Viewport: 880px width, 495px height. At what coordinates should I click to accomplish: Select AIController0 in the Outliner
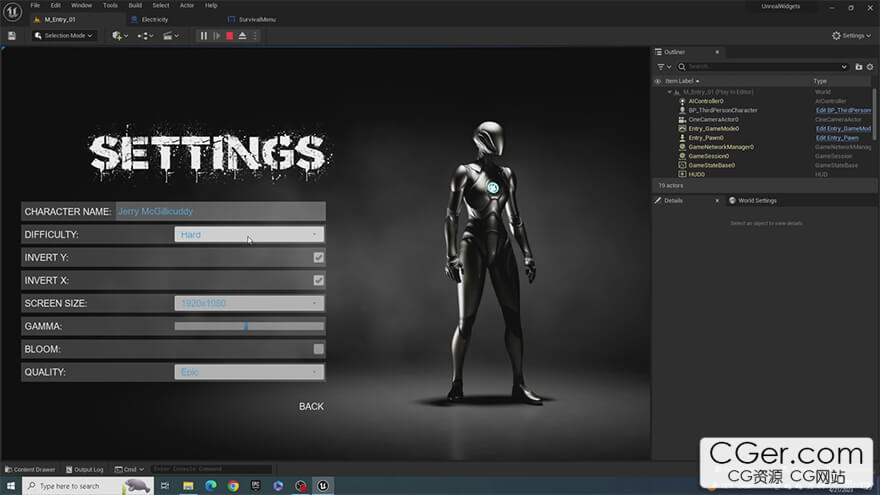click(x=705, y=101)
